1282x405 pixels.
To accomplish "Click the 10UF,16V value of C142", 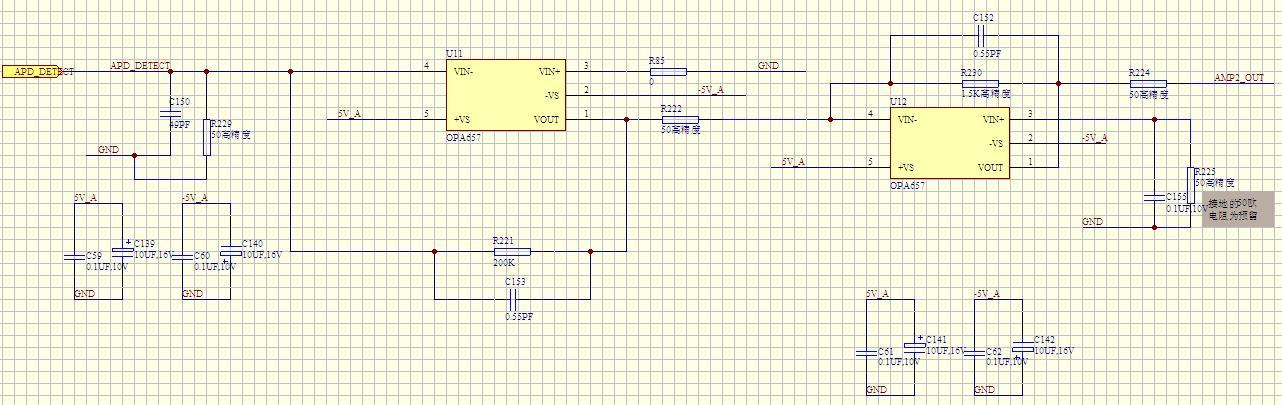I will point(1053,351).
